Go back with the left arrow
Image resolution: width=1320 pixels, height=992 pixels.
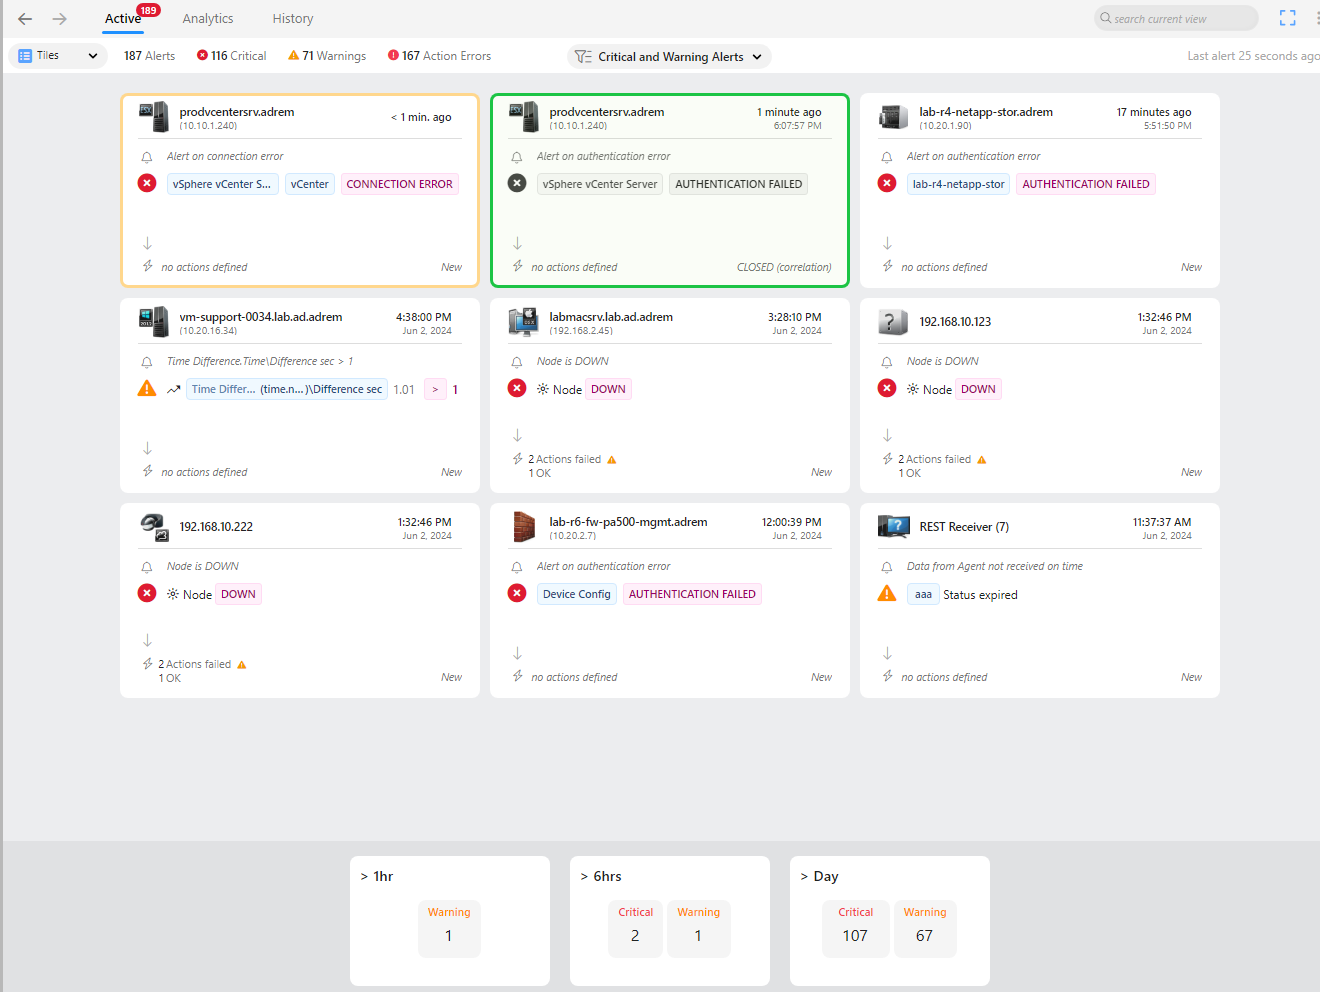point(25,19)
